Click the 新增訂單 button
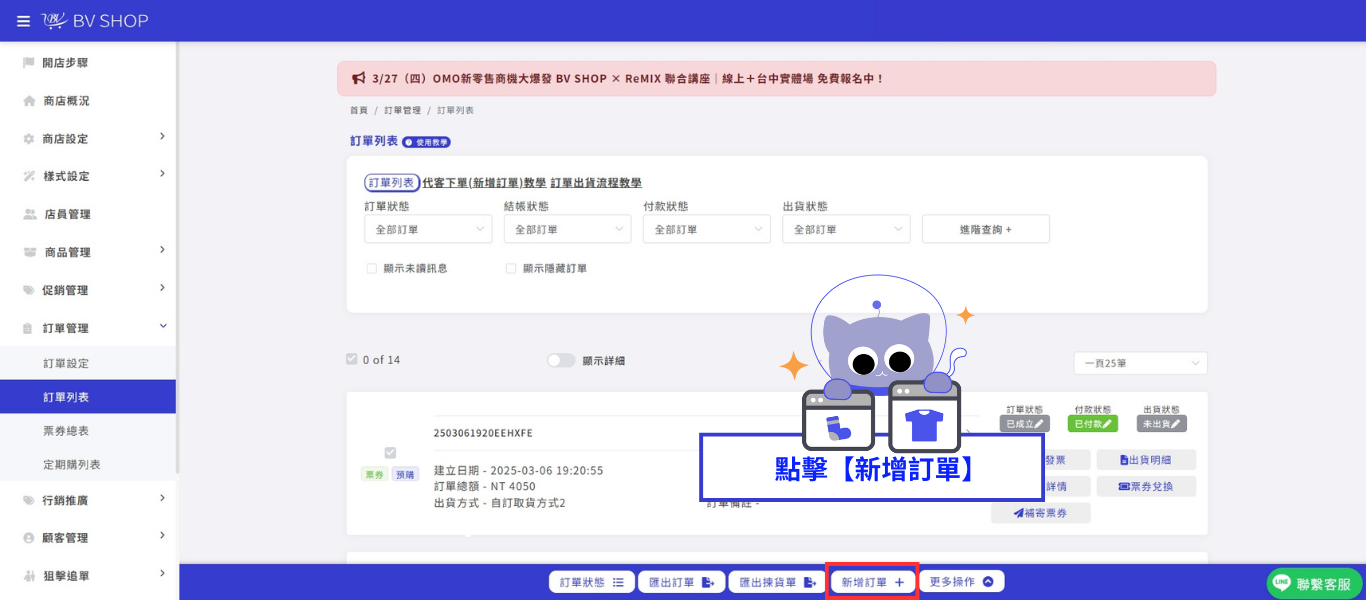 pos(873,582)
